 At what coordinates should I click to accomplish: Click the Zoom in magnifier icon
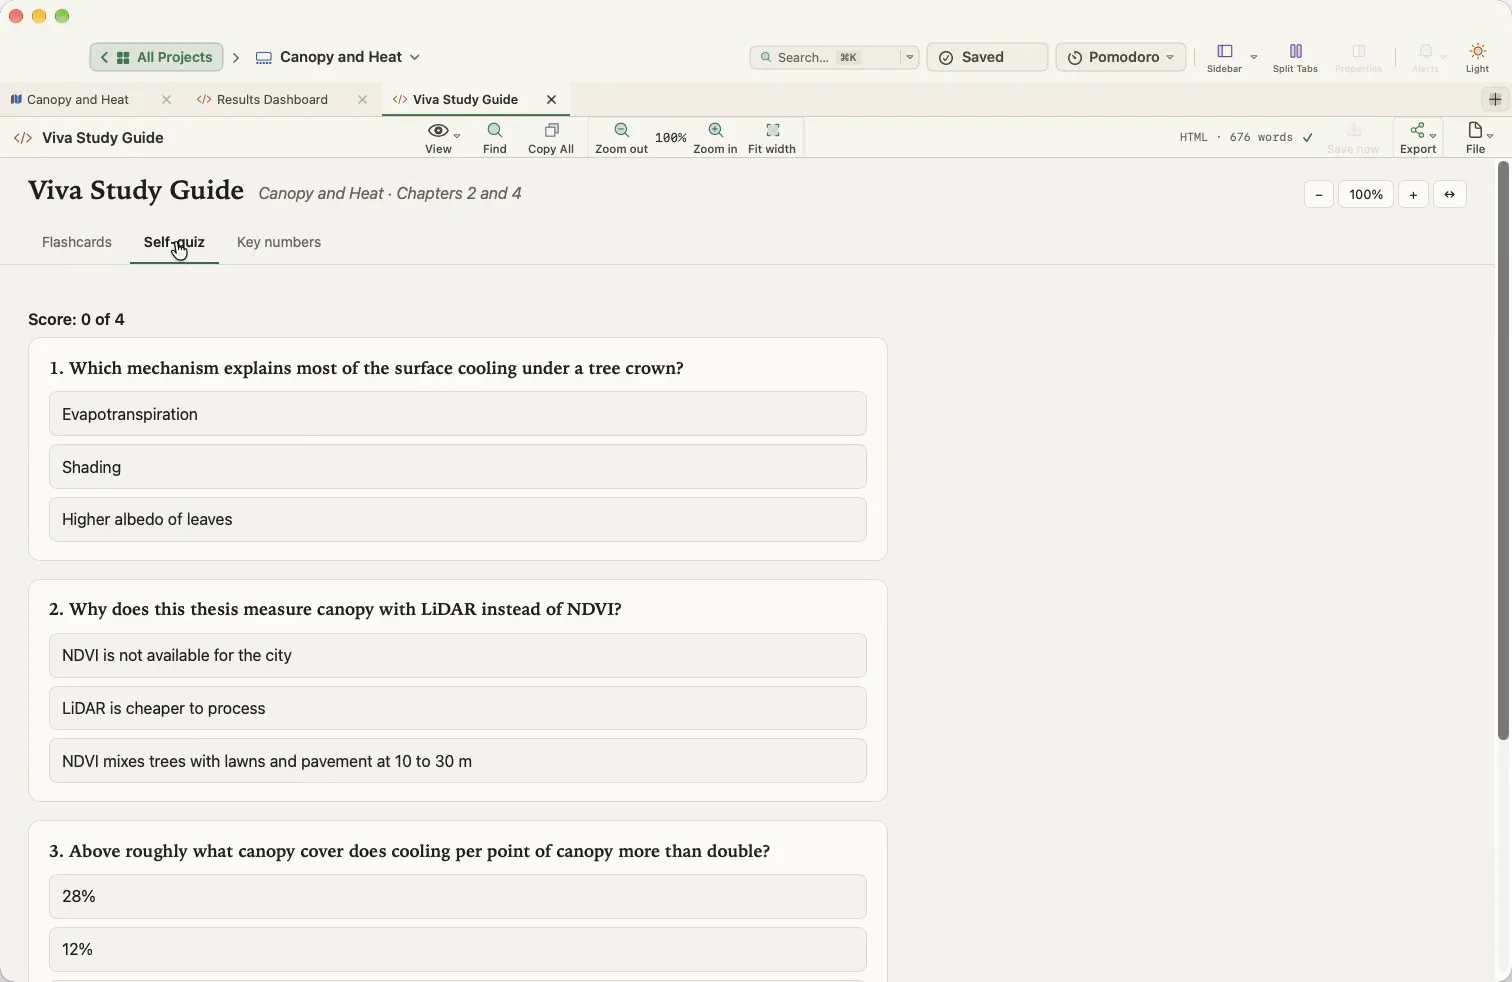pos(715,131)
